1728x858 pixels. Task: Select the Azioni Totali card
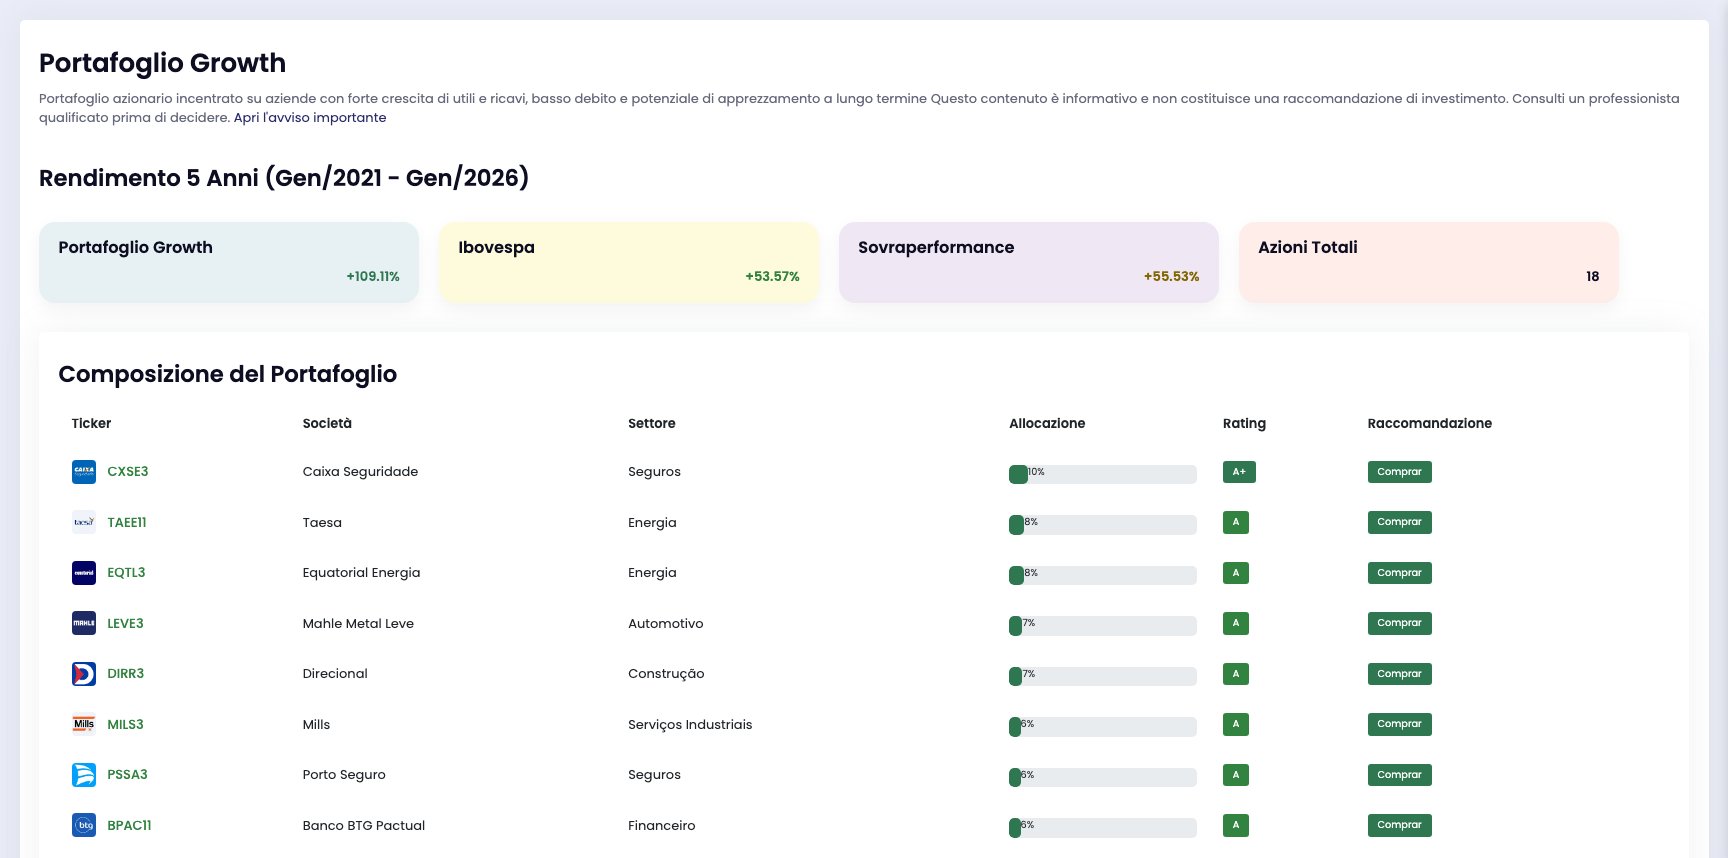click(x=1429, y=262)
